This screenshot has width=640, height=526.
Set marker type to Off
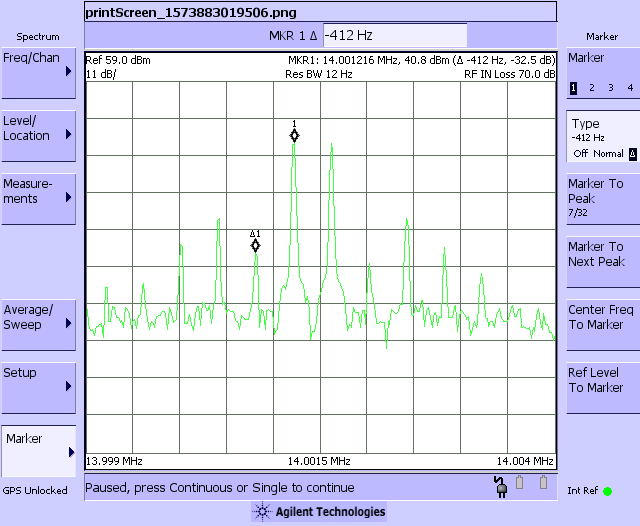[580, 153]
